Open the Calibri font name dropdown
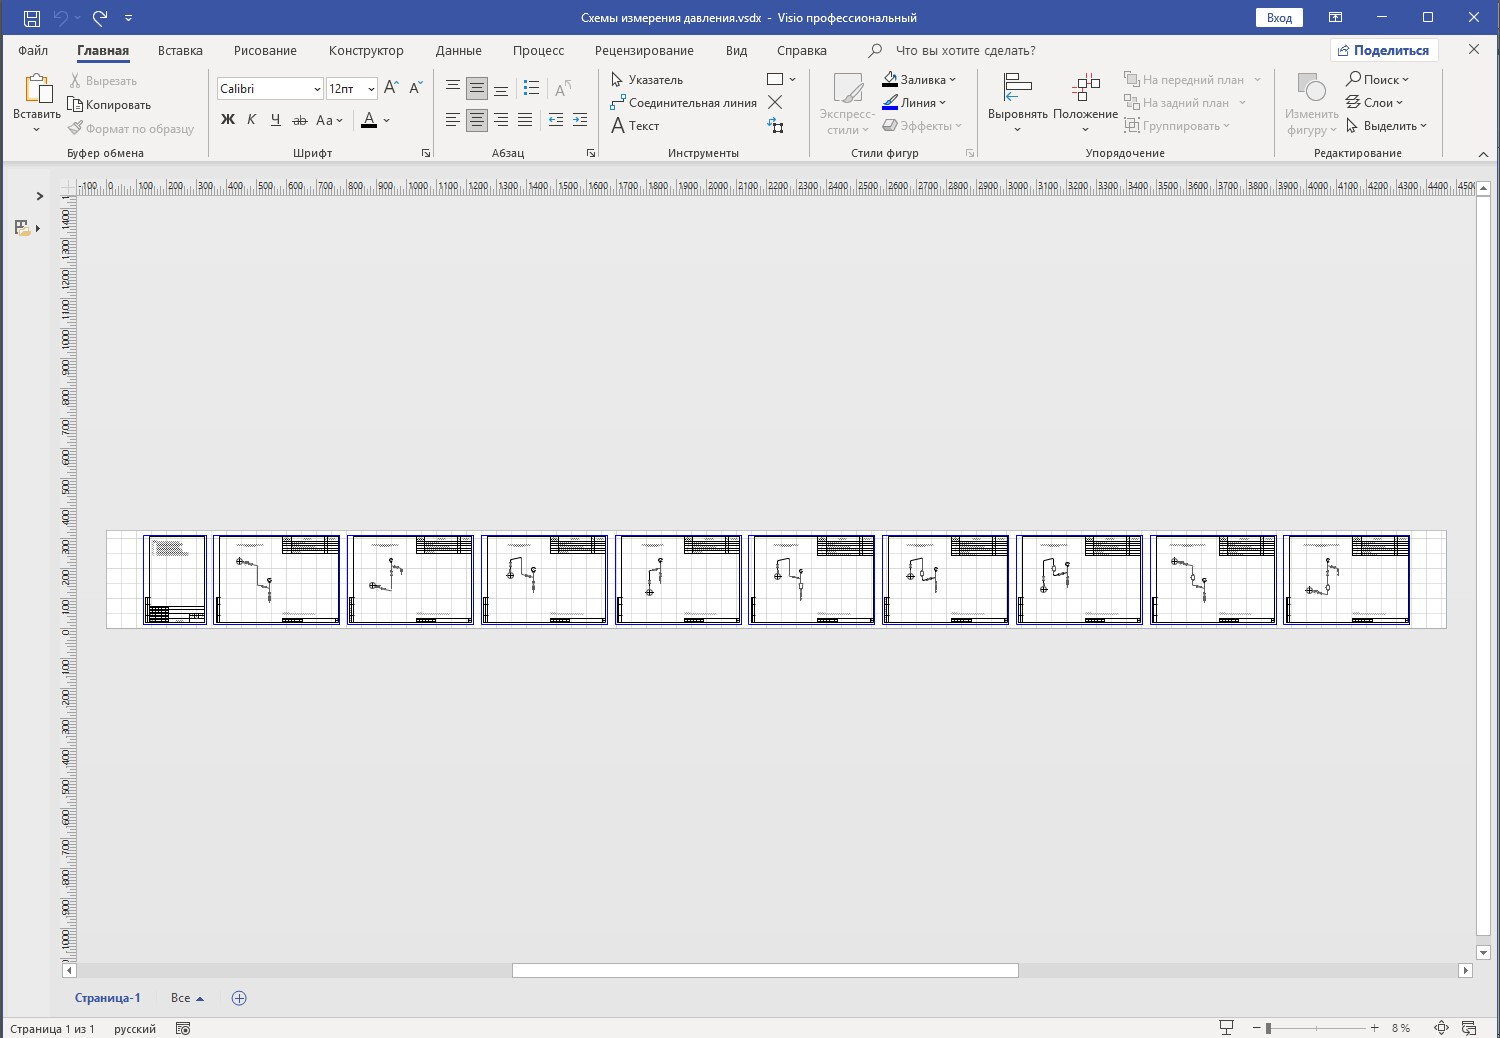The width and height of the screenshot is (1500, 1038). tap(317, 89)
